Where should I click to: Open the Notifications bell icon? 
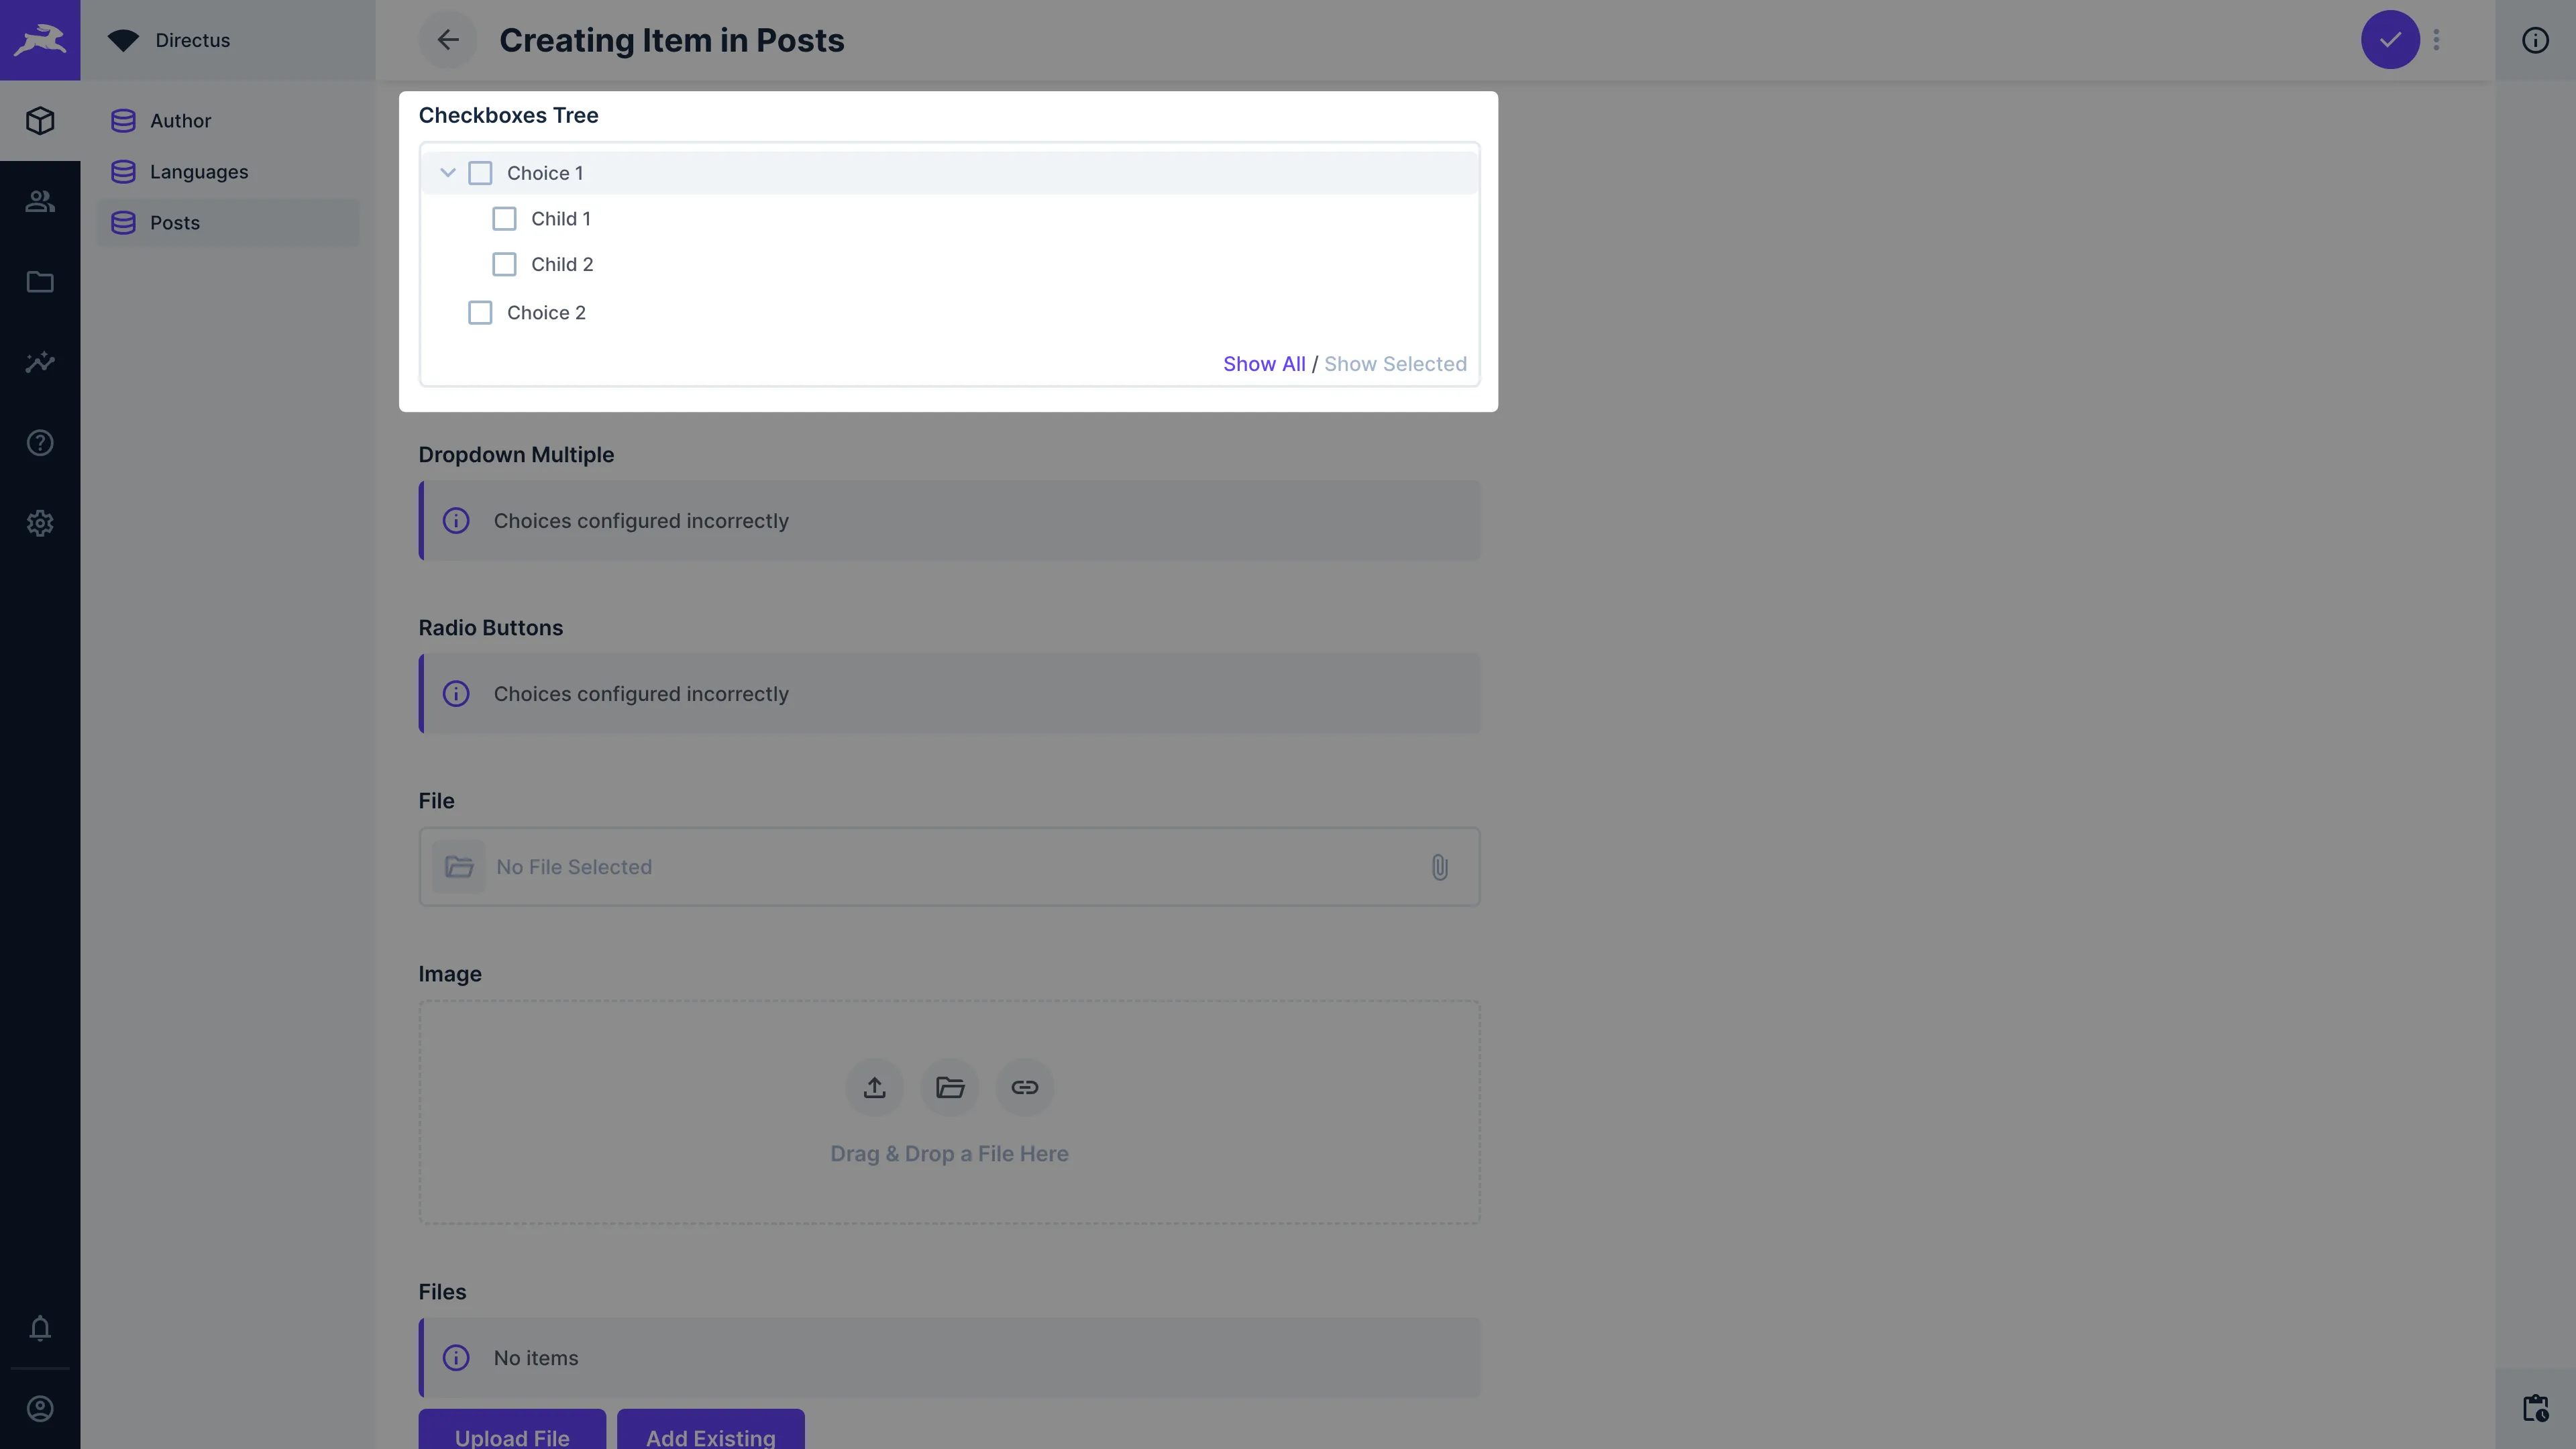coord(40,1329)
